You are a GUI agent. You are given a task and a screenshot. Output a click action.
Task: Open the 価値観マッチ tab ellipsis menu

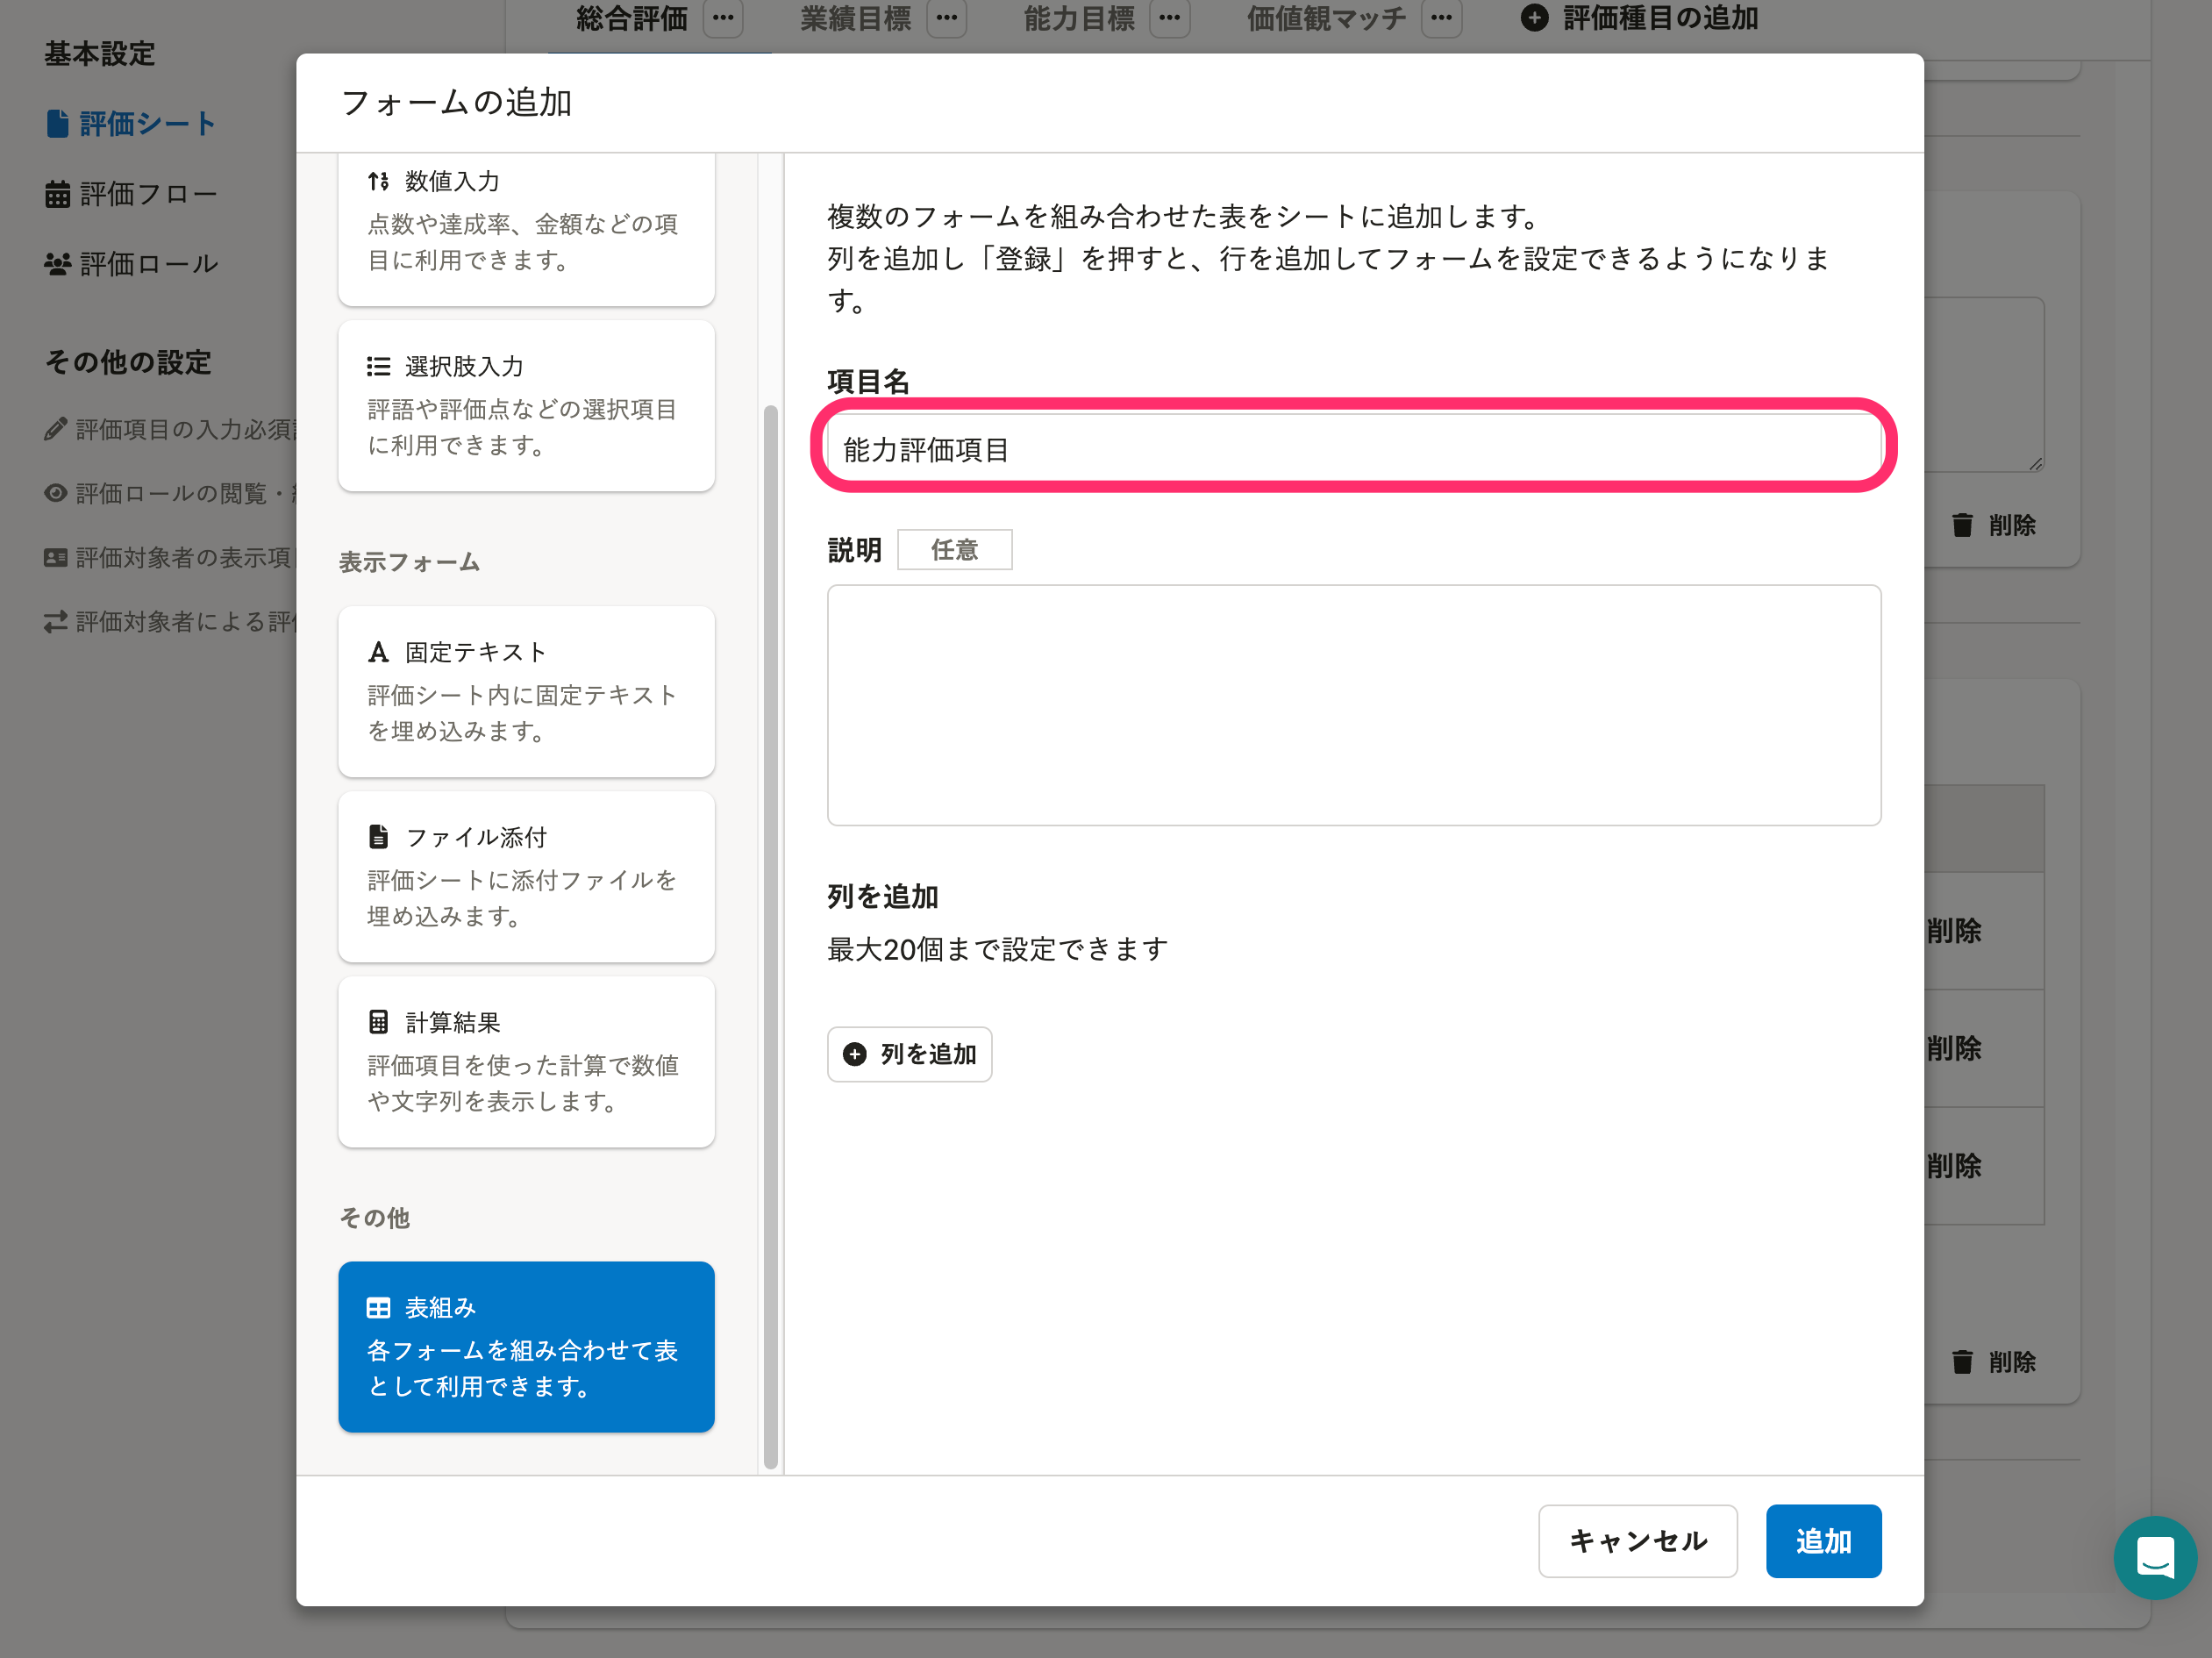coord(1441,18)
